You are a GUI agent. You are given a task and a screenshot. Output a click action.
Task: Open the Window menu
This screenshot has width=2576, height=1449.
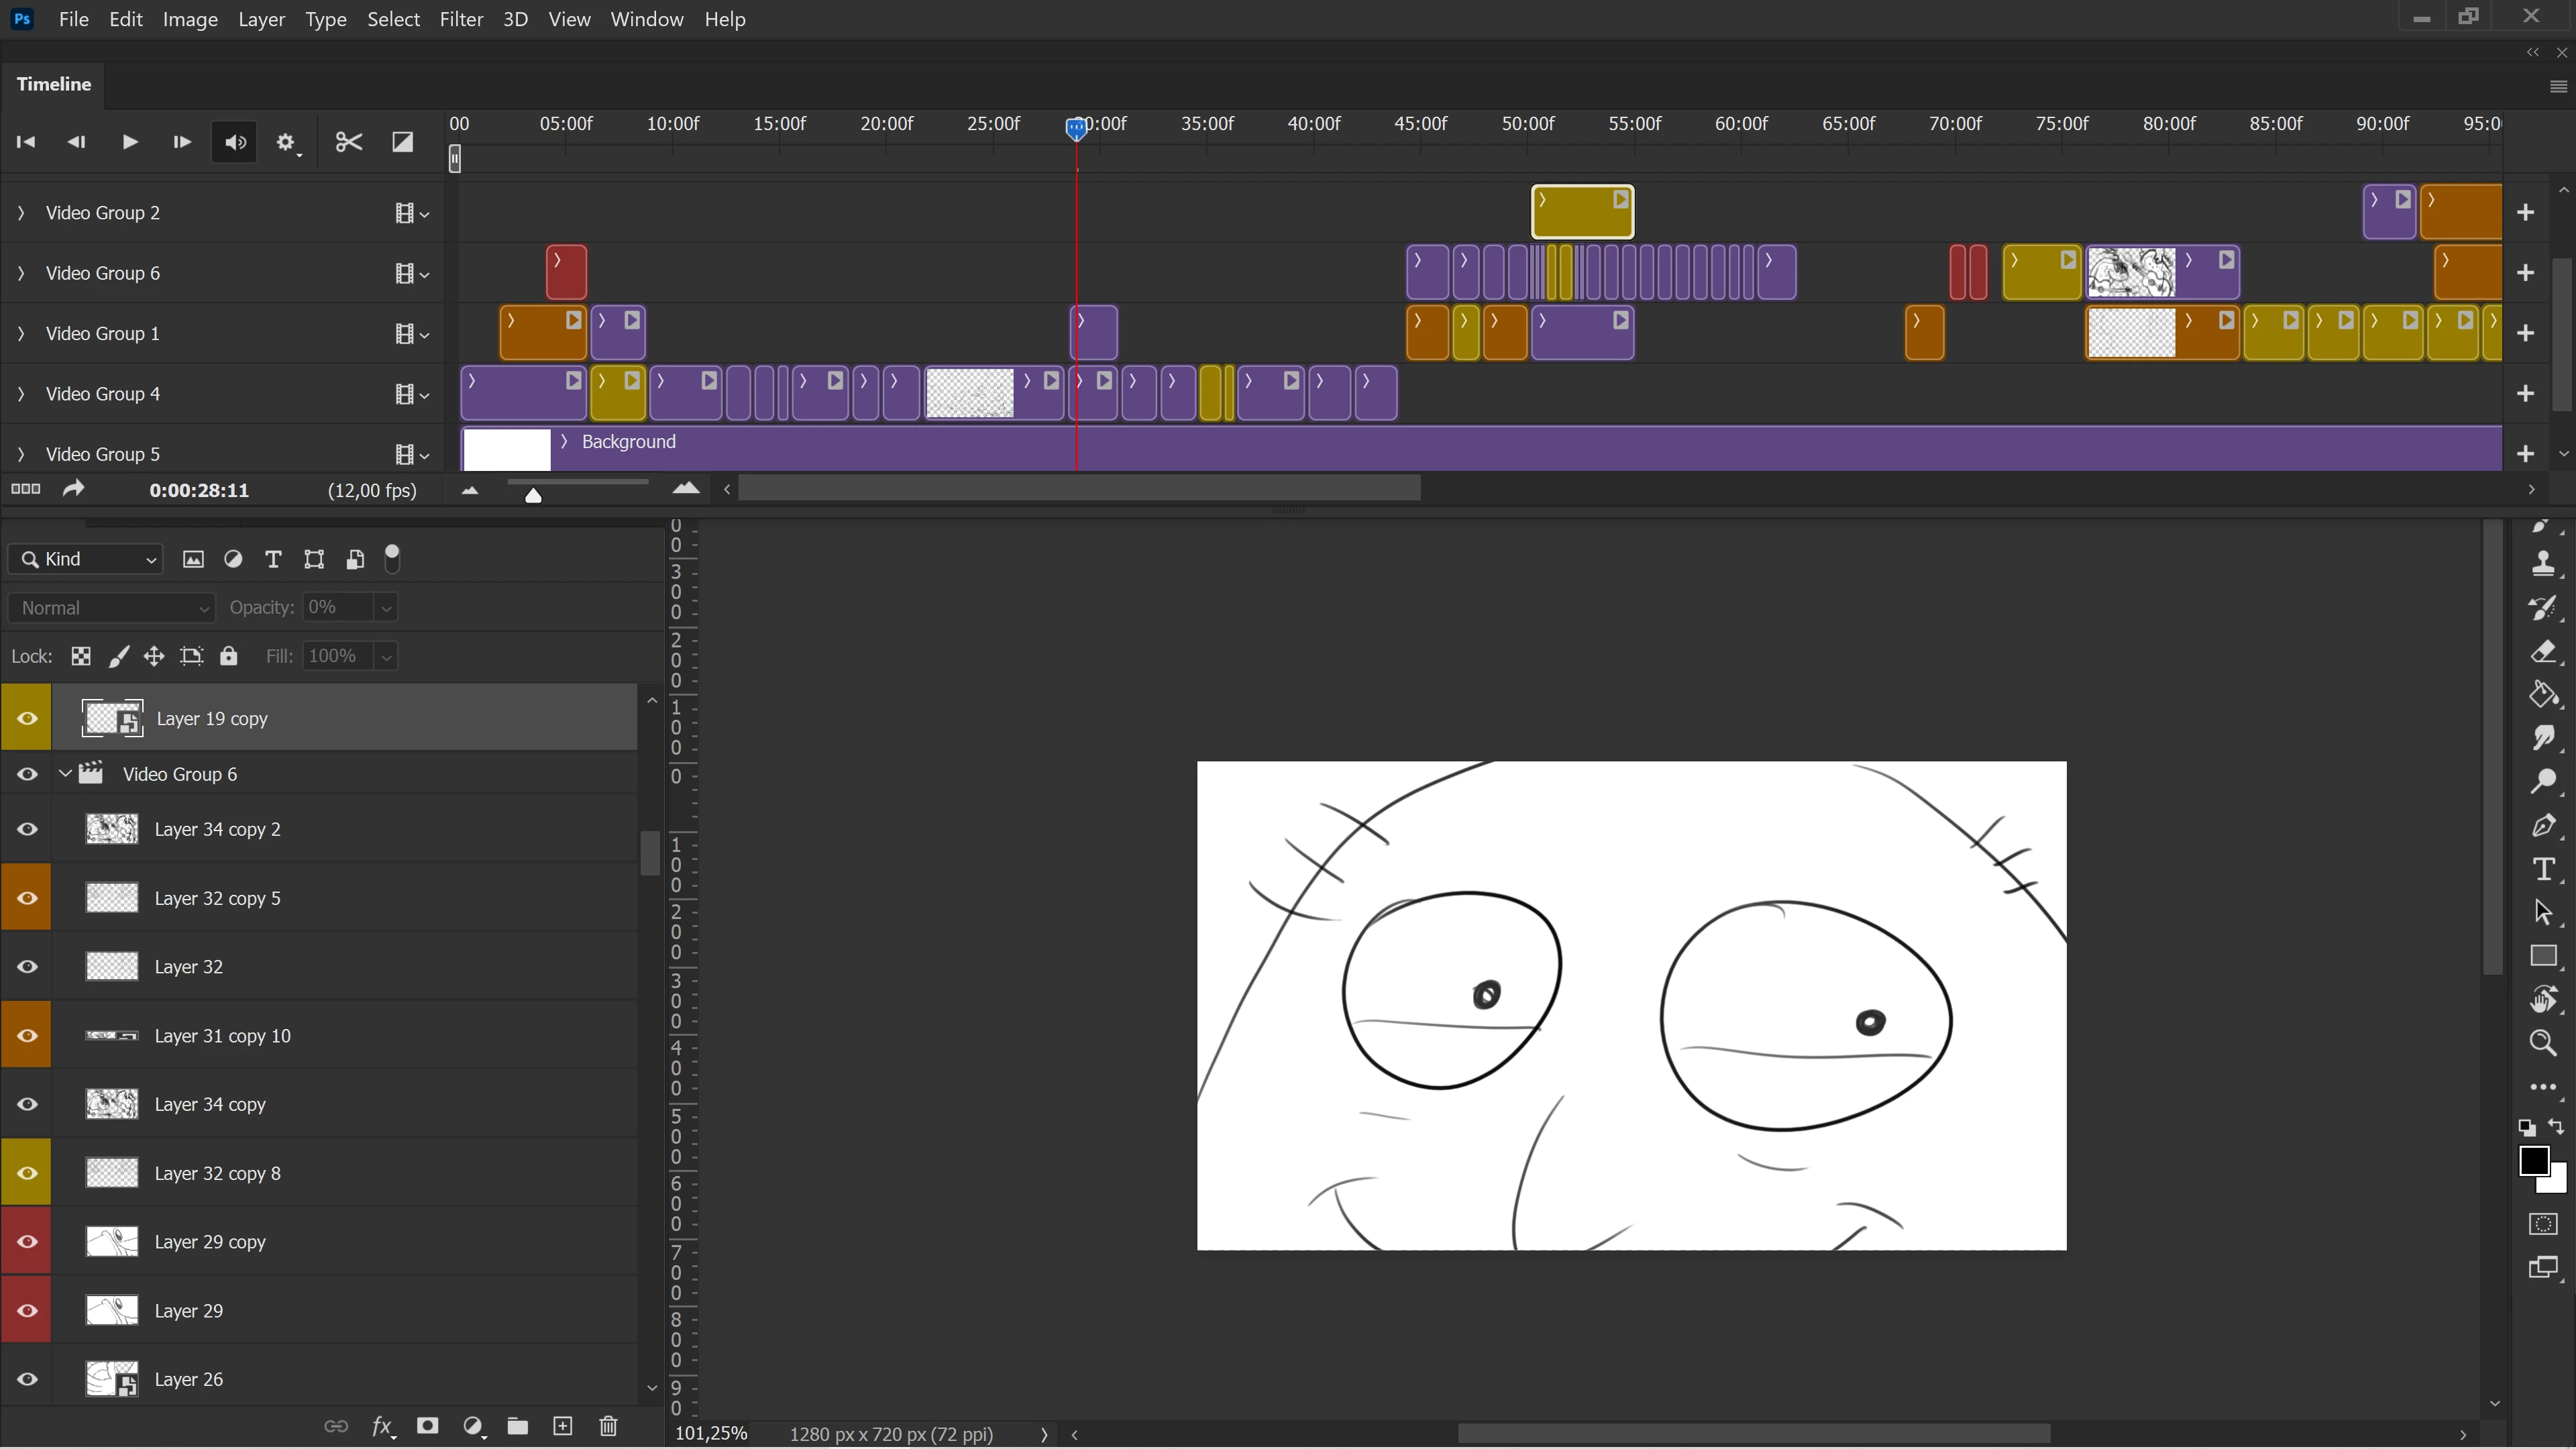646,19
